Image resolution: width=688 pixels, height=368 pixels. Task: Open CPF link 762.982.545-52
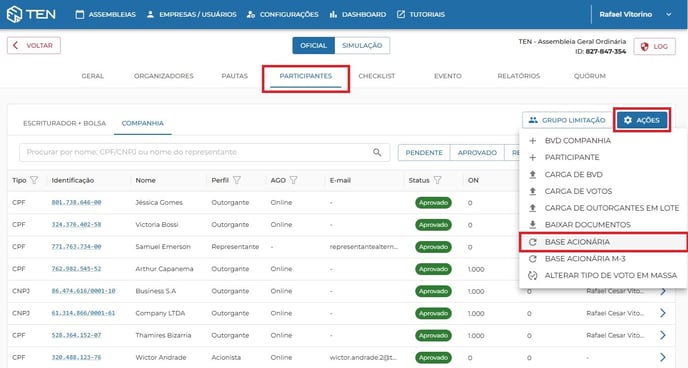pos(76,269)
